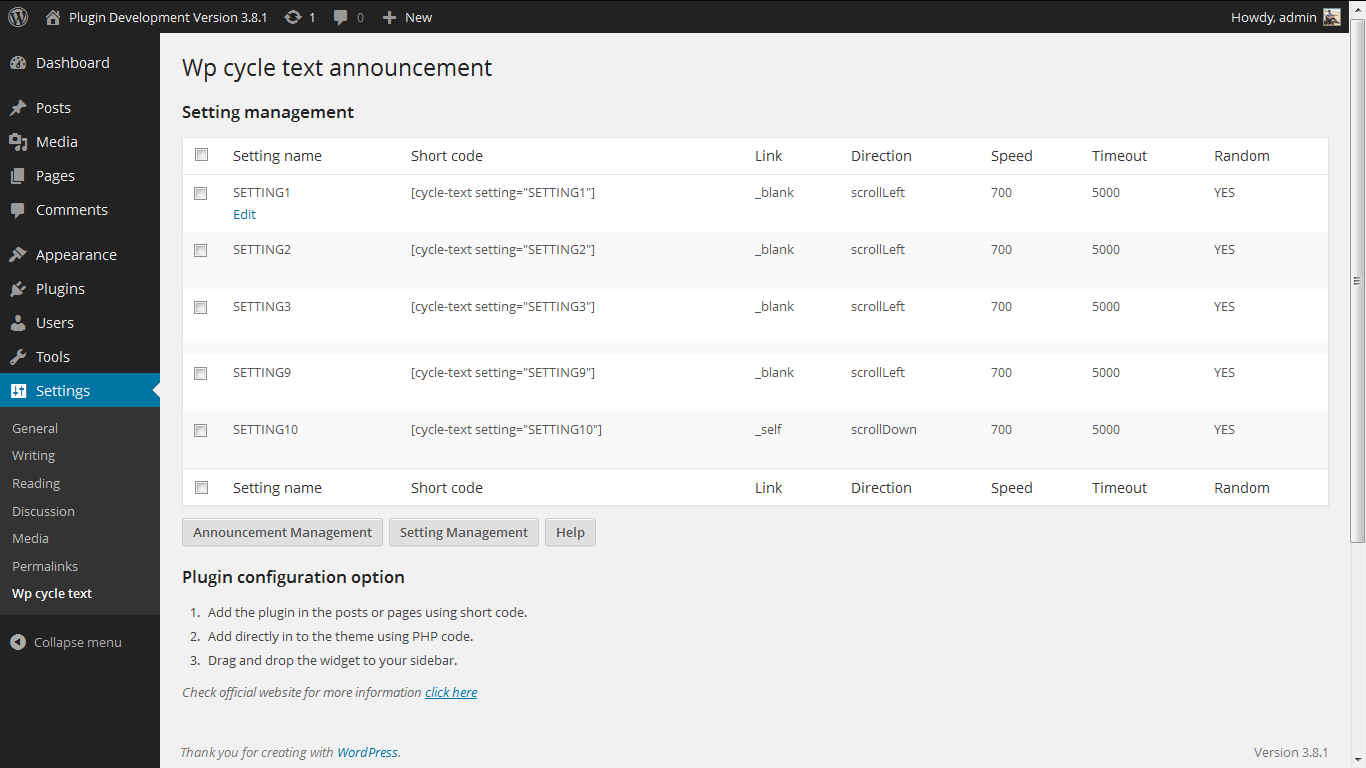Click the Comments sidebar bubble icon
Viewport: 1366px width, 768px height.
pyautogui.click(x=18, y=210)
